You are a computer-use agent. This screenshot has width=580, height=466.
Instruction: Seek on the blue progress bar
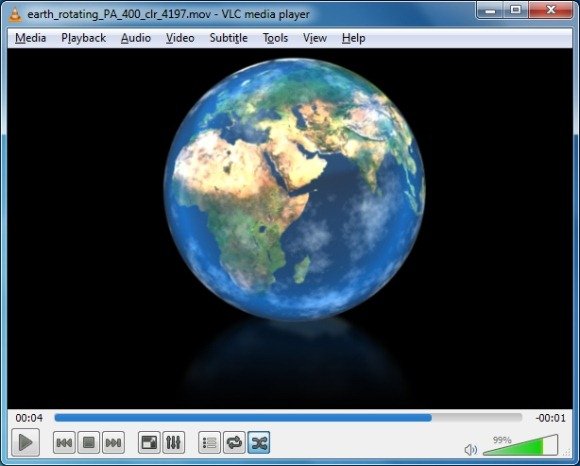click(x=288, y=418)
